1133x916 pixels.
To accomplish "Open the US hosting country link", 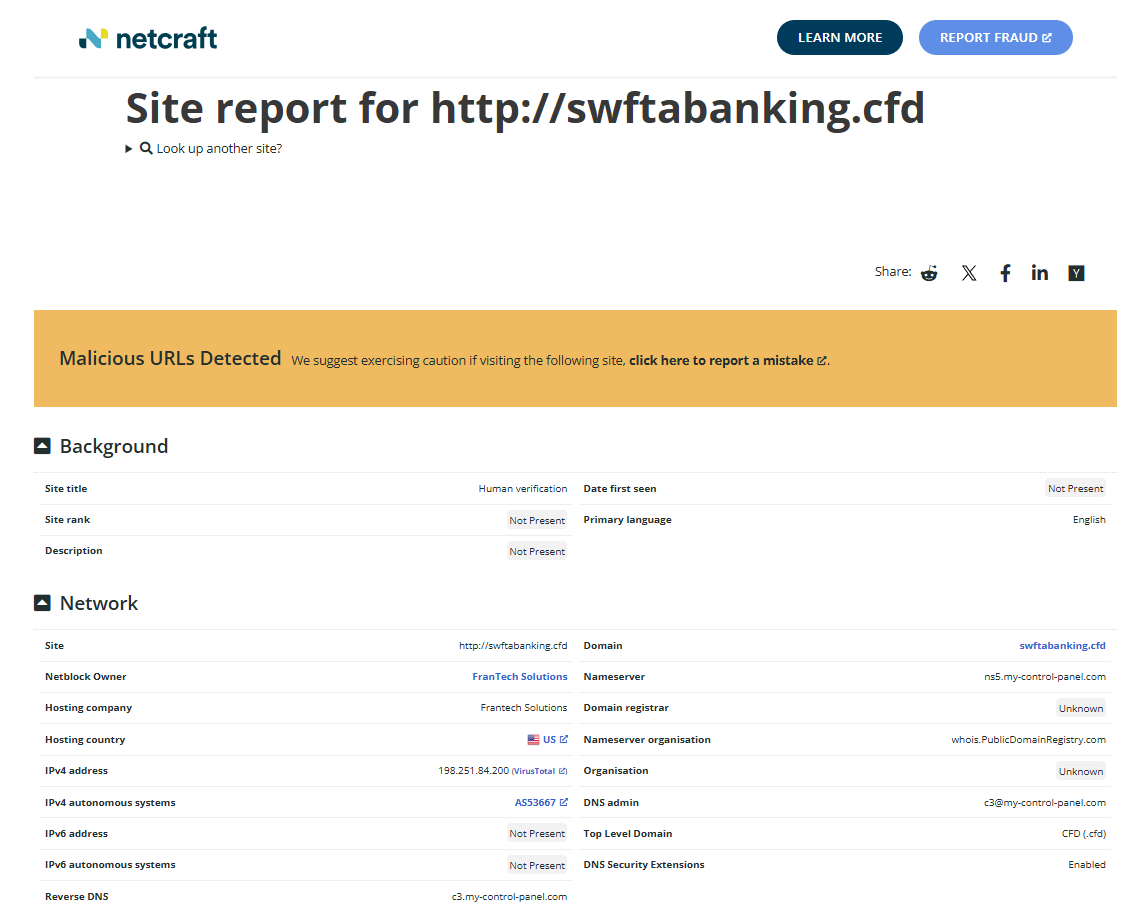I will [x=555, y=740].
